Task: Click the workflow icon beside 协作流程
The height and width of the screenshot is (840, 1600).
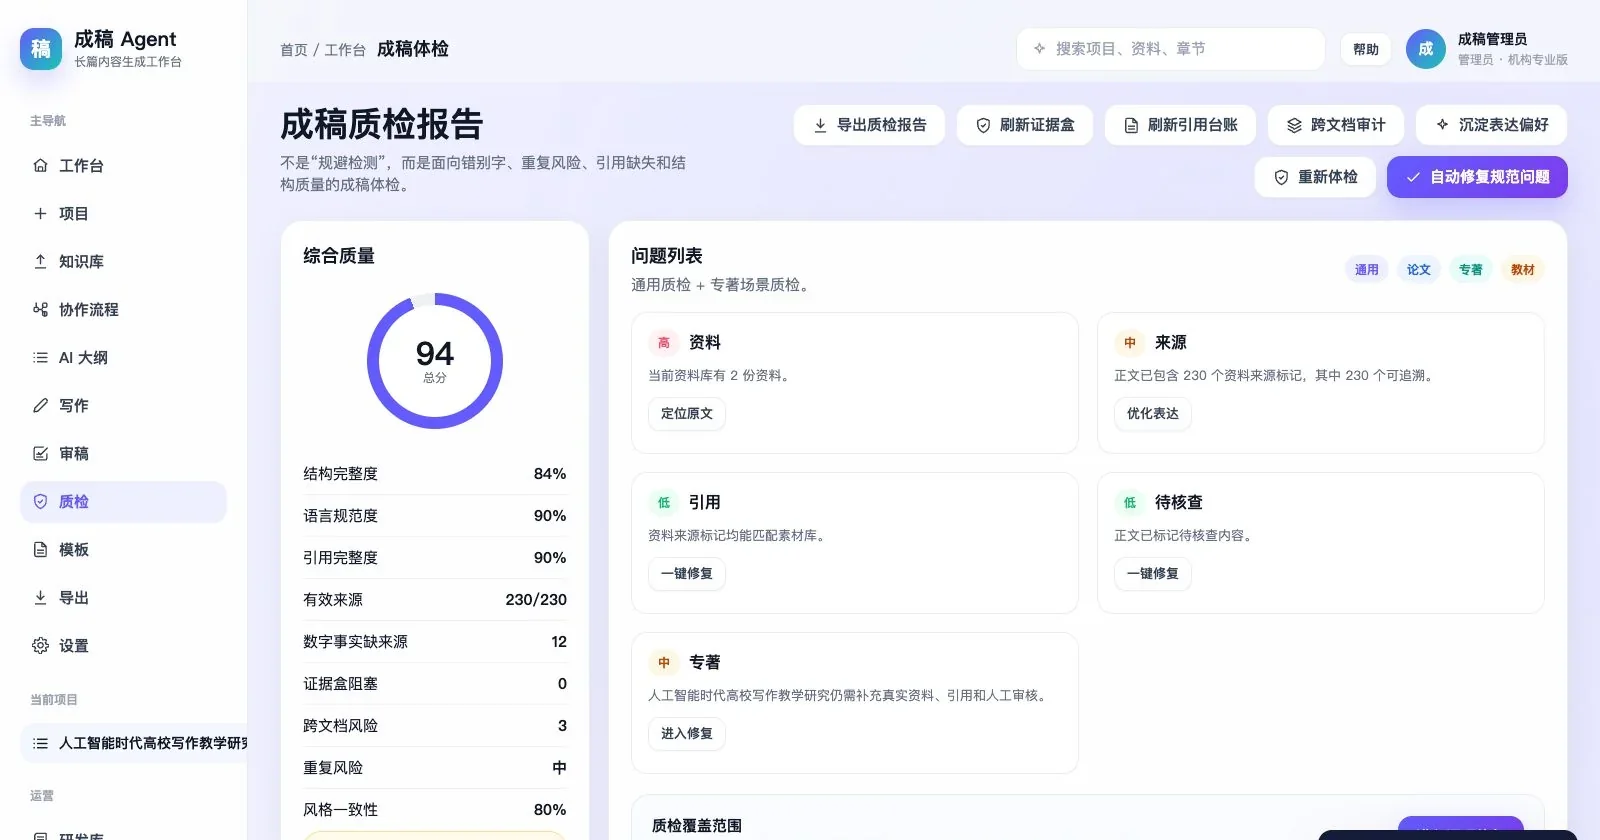Action: [x=40, y=309]
